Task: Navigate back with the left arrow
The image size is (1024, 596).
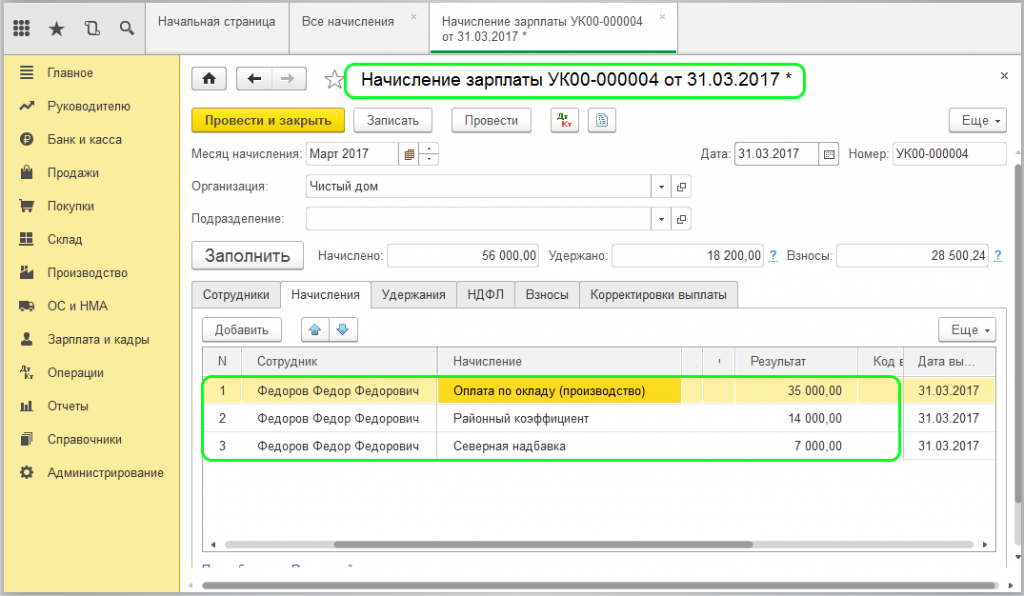Action: (255, 80)
